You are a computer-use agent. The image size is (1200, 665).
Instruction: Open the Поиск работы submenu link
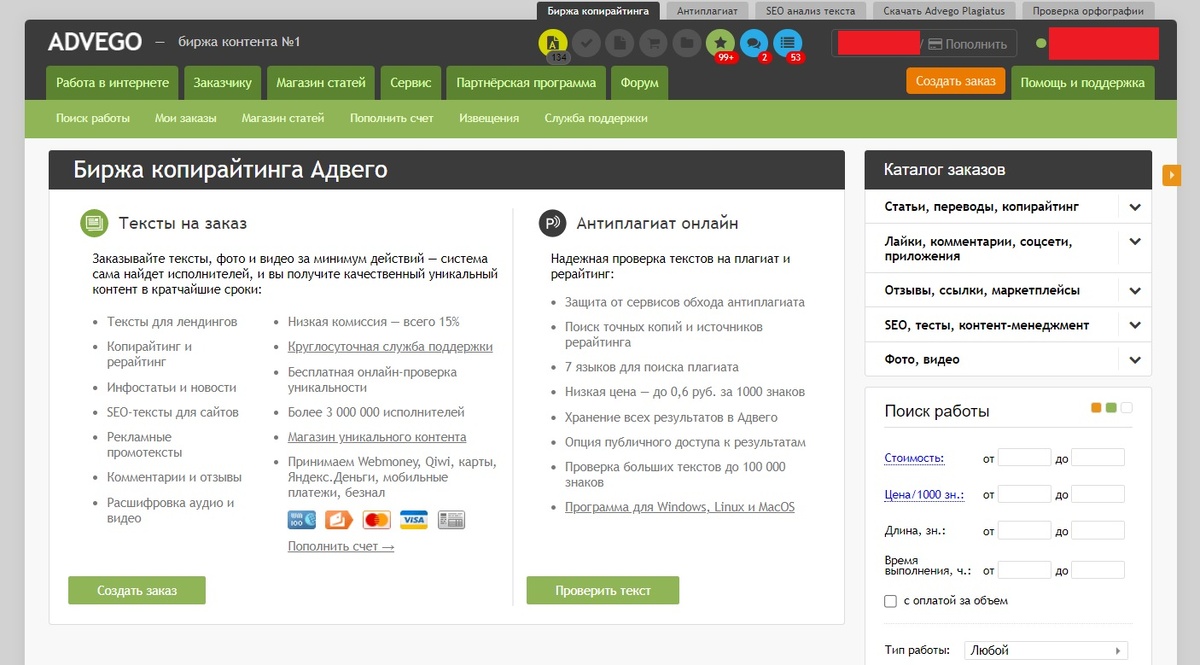93,118
